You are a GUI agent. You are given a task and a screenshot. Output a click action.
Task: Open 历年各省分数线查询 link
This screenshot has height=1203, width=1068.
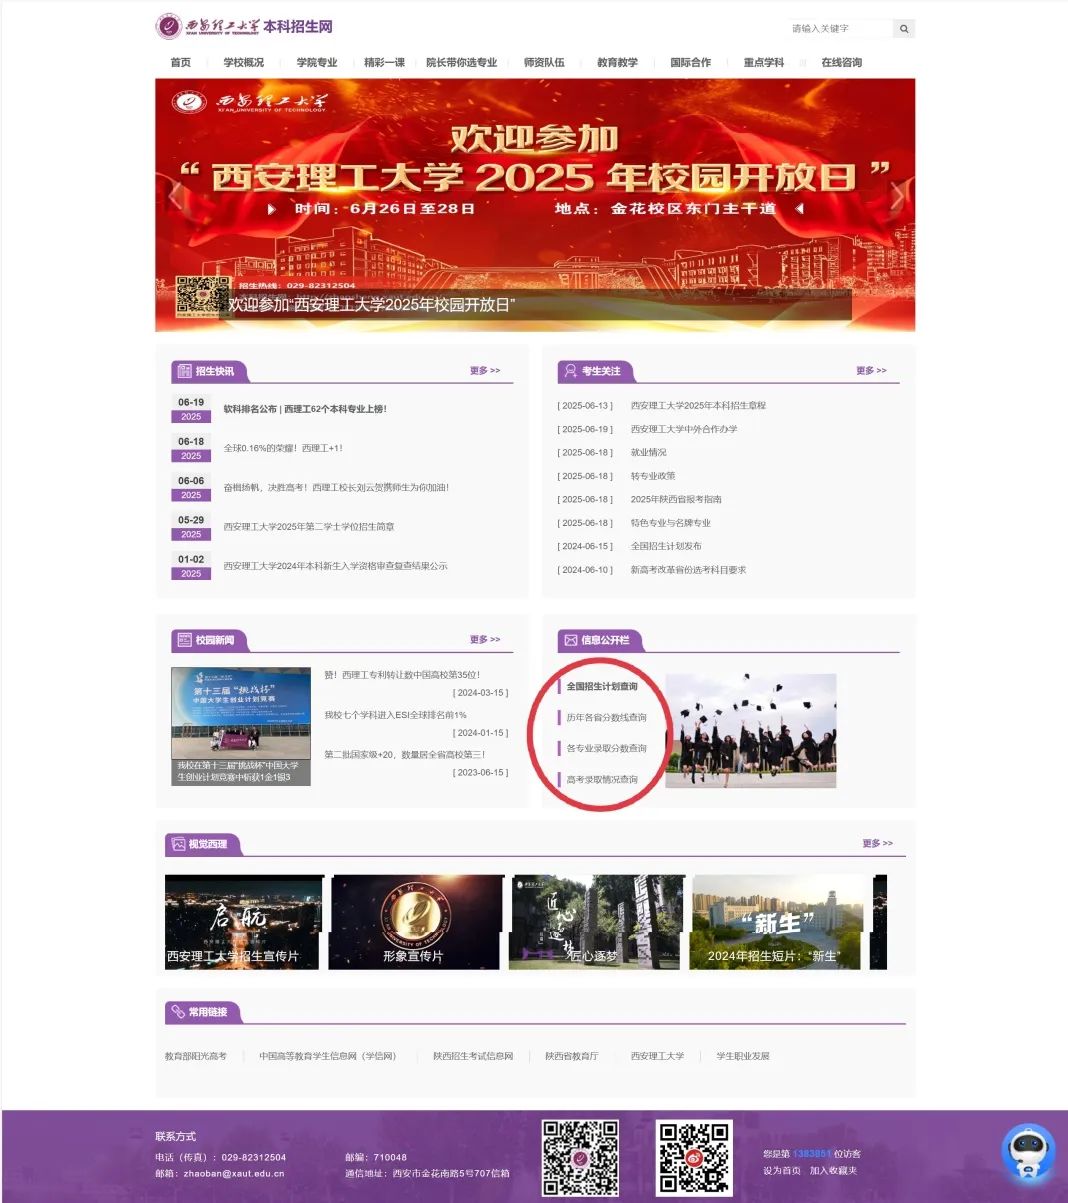(x=606, y=718)
